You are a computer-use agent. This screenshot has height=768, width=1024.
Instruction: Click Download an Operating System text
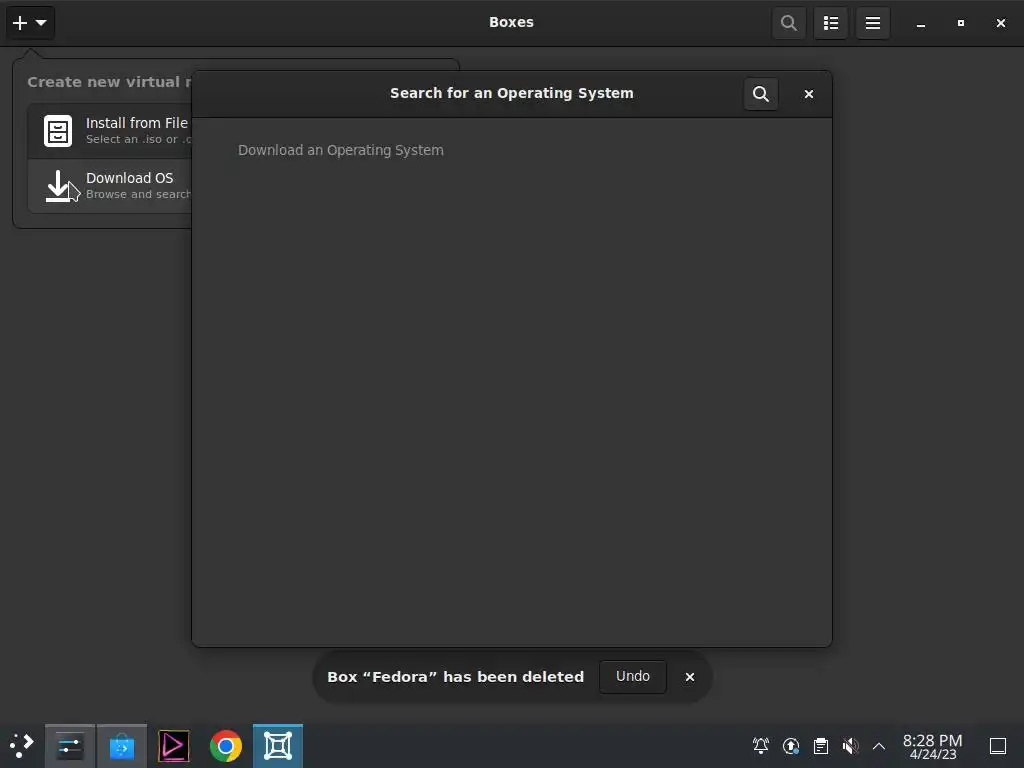click(341, 150)
